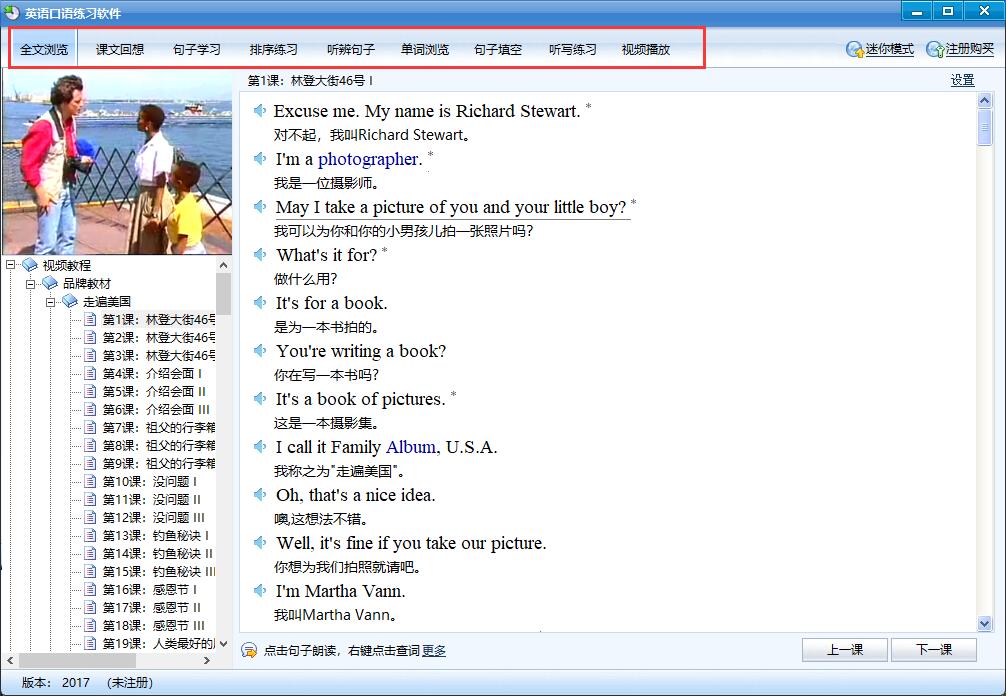This screenshot has height=696, width=1006.
Task: Select lesson 第12课: 没问题 III
Action: coord(153,517)
